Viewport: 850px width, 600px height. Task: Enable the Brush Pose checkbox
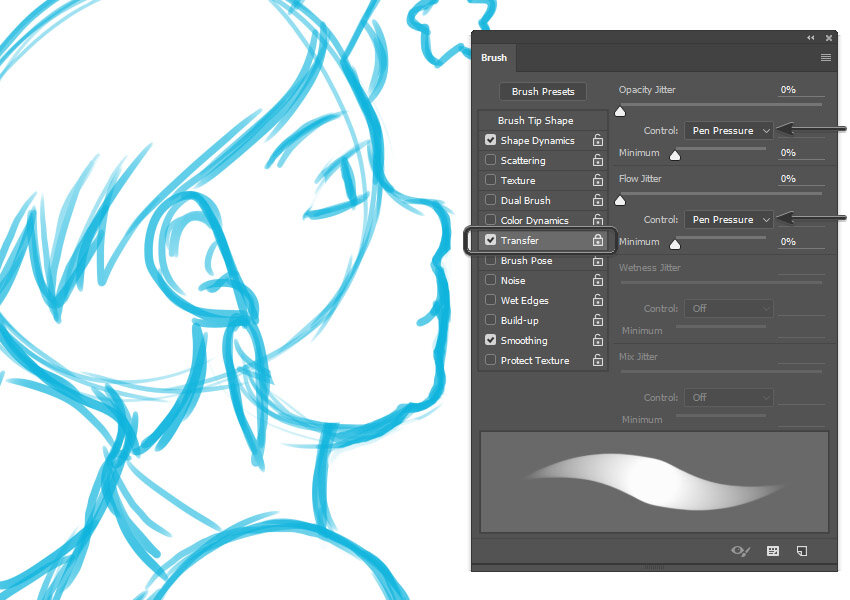tap(491, 261)
